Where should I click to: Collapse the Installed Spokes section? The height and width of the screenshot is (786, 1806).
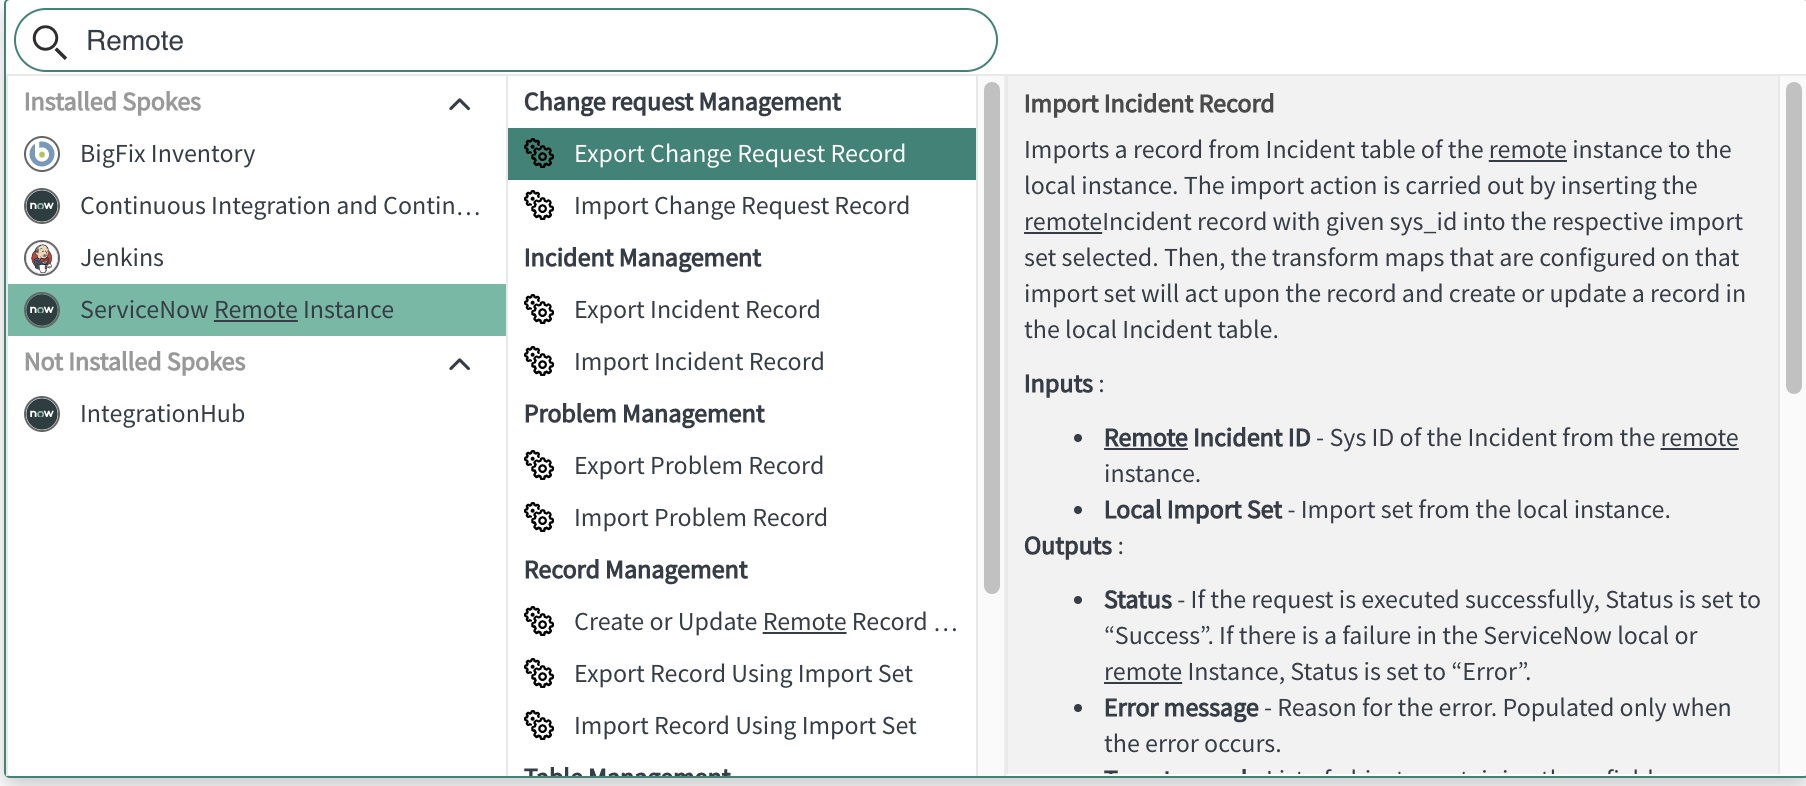pyautogui.click(x=459, y=104)
